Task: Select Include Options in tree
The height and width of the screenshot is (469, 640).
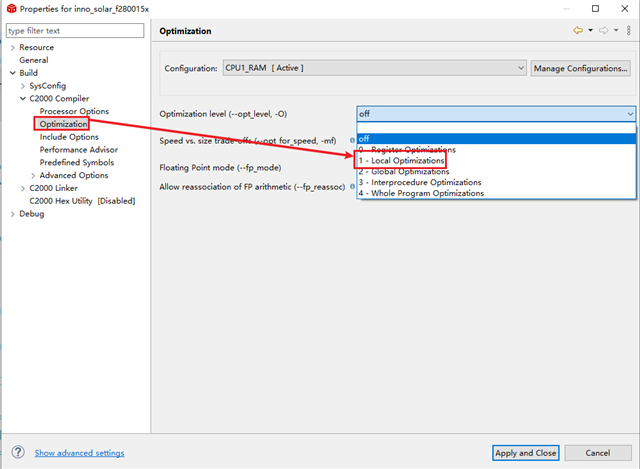Action: pos(69,137)
